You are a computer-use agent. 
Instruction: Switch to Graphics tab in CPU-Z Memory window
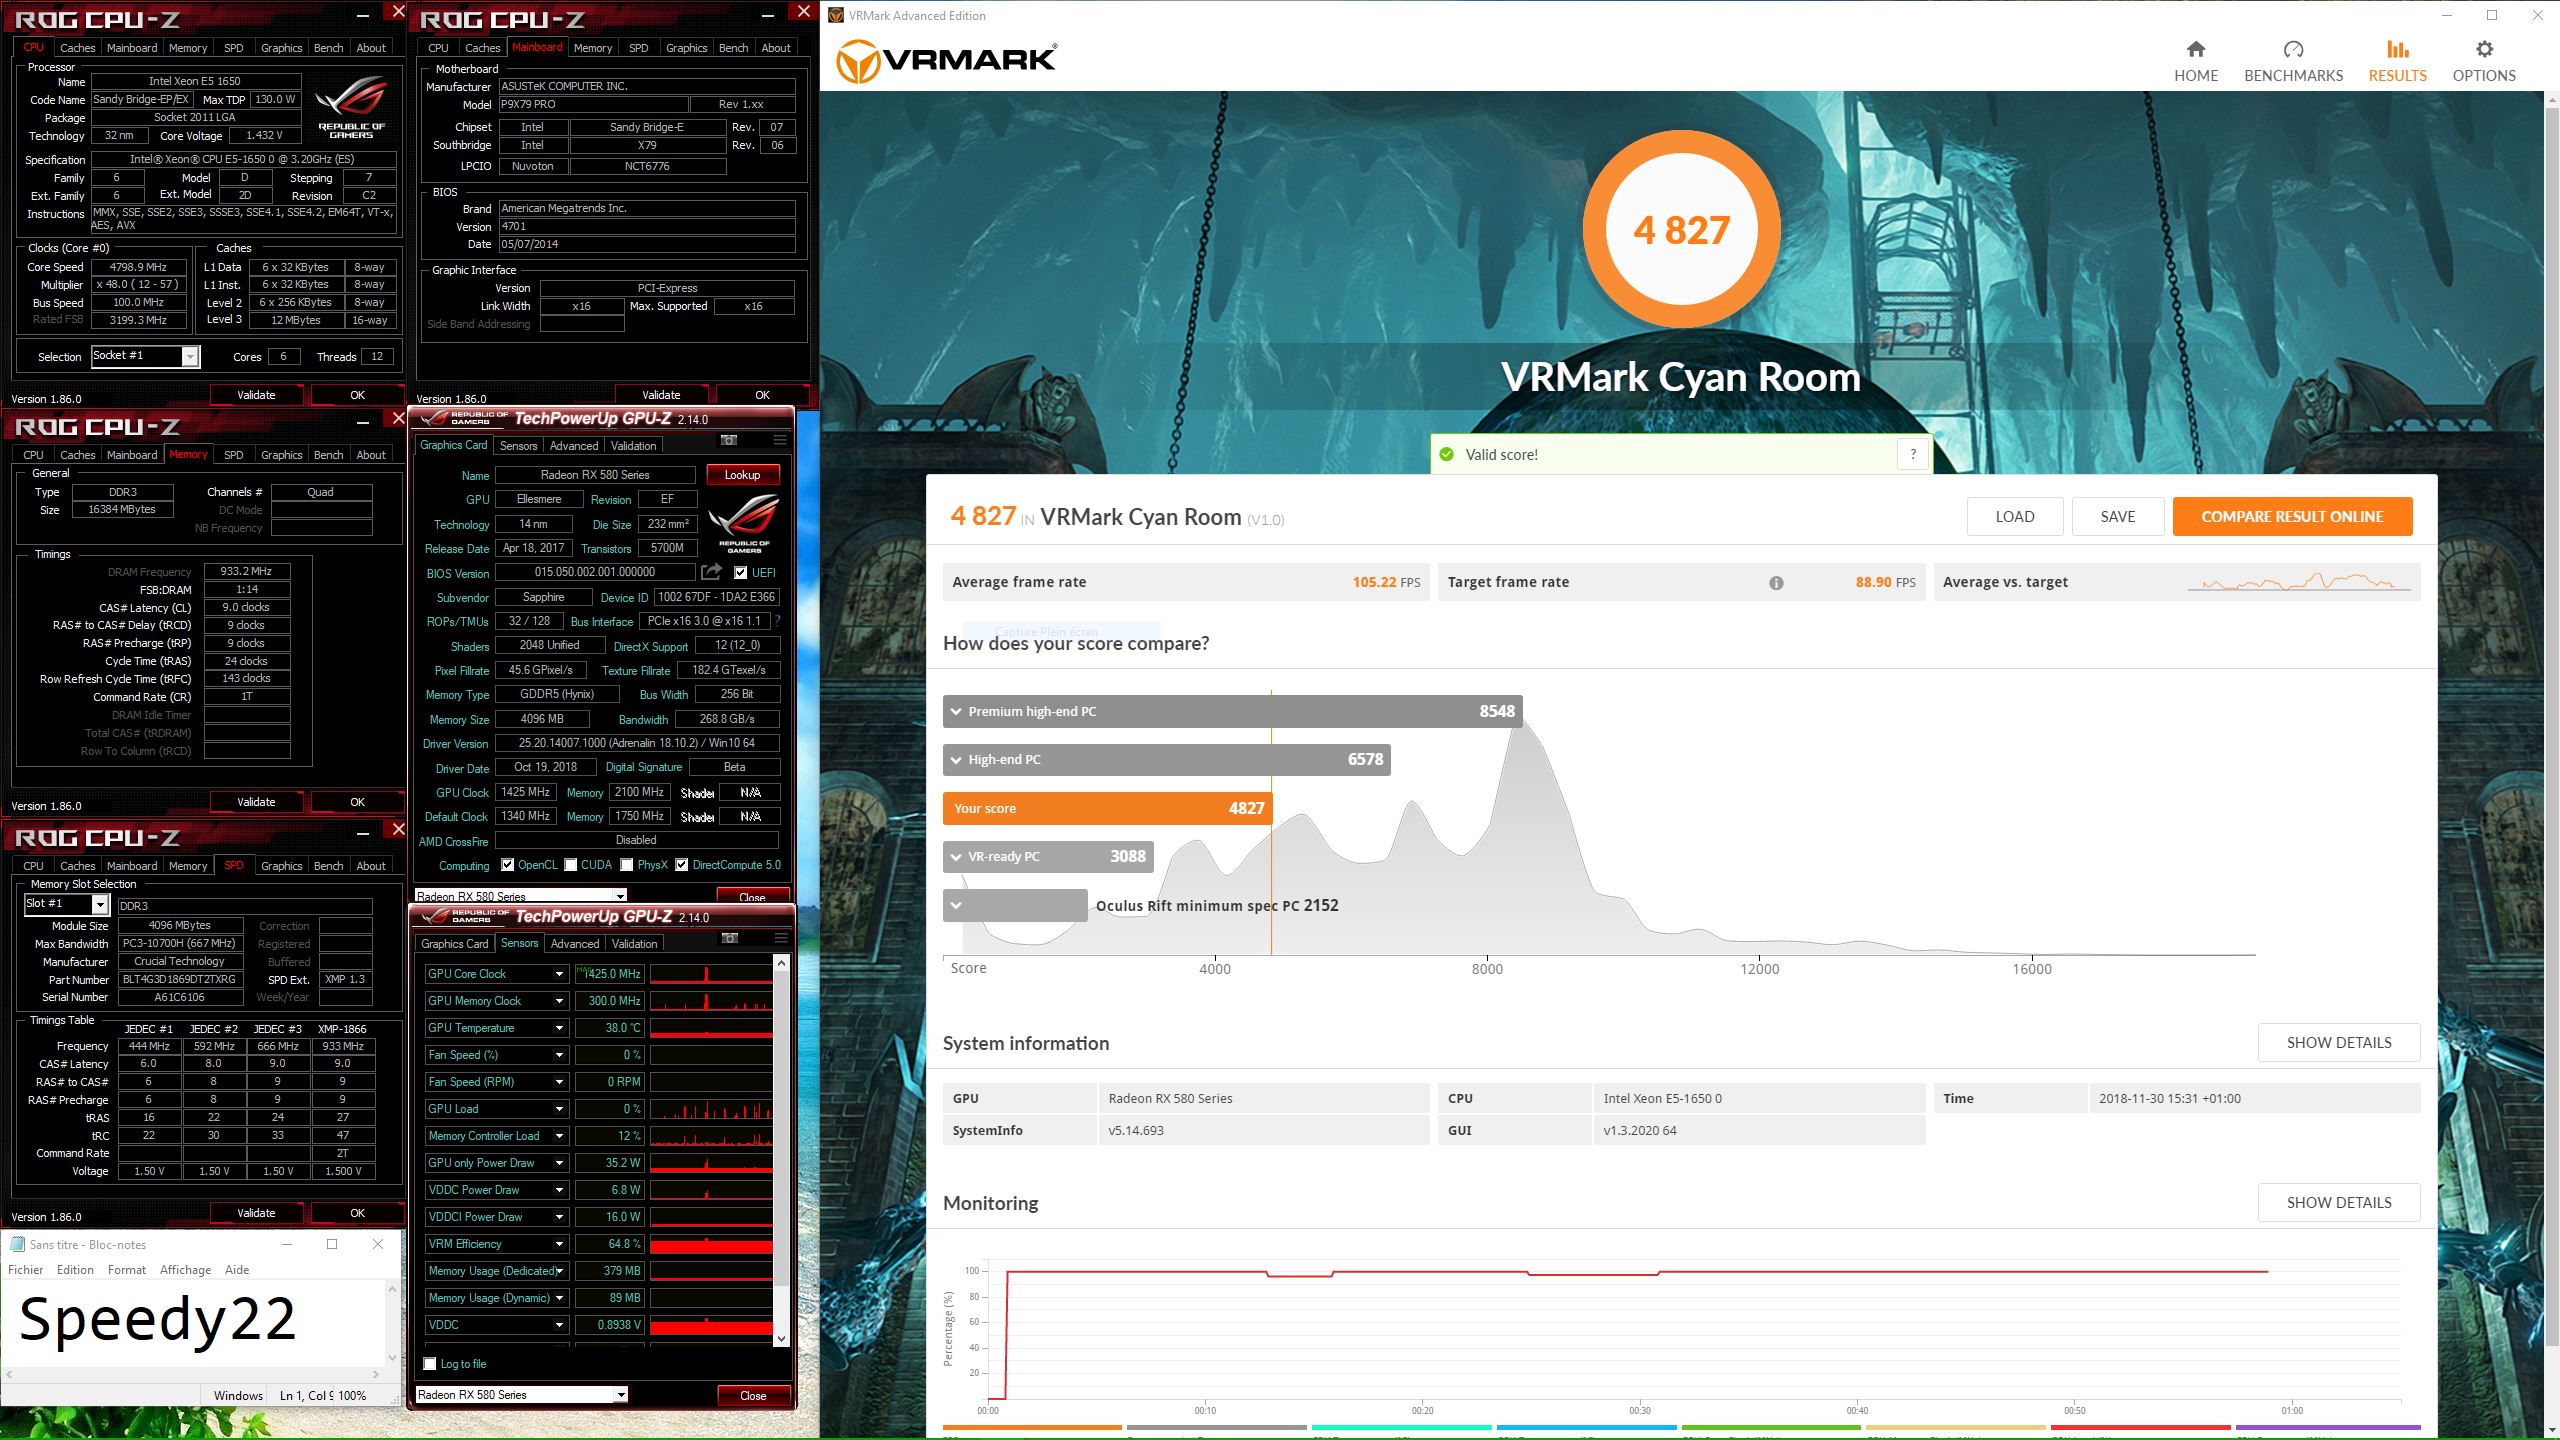(281, 455)
